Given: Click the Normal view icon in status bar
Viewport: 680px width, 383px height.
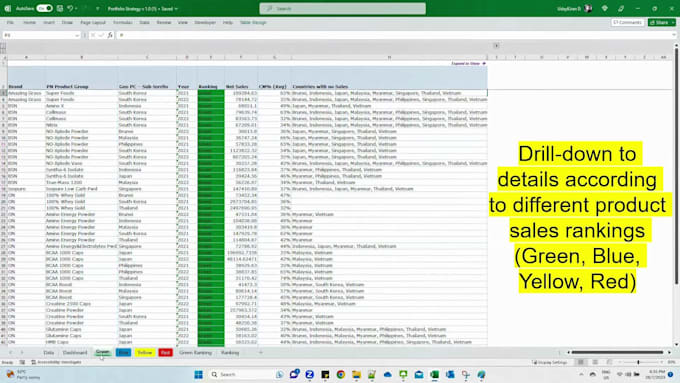Looking at the screenshot, I should pos(581,362).
